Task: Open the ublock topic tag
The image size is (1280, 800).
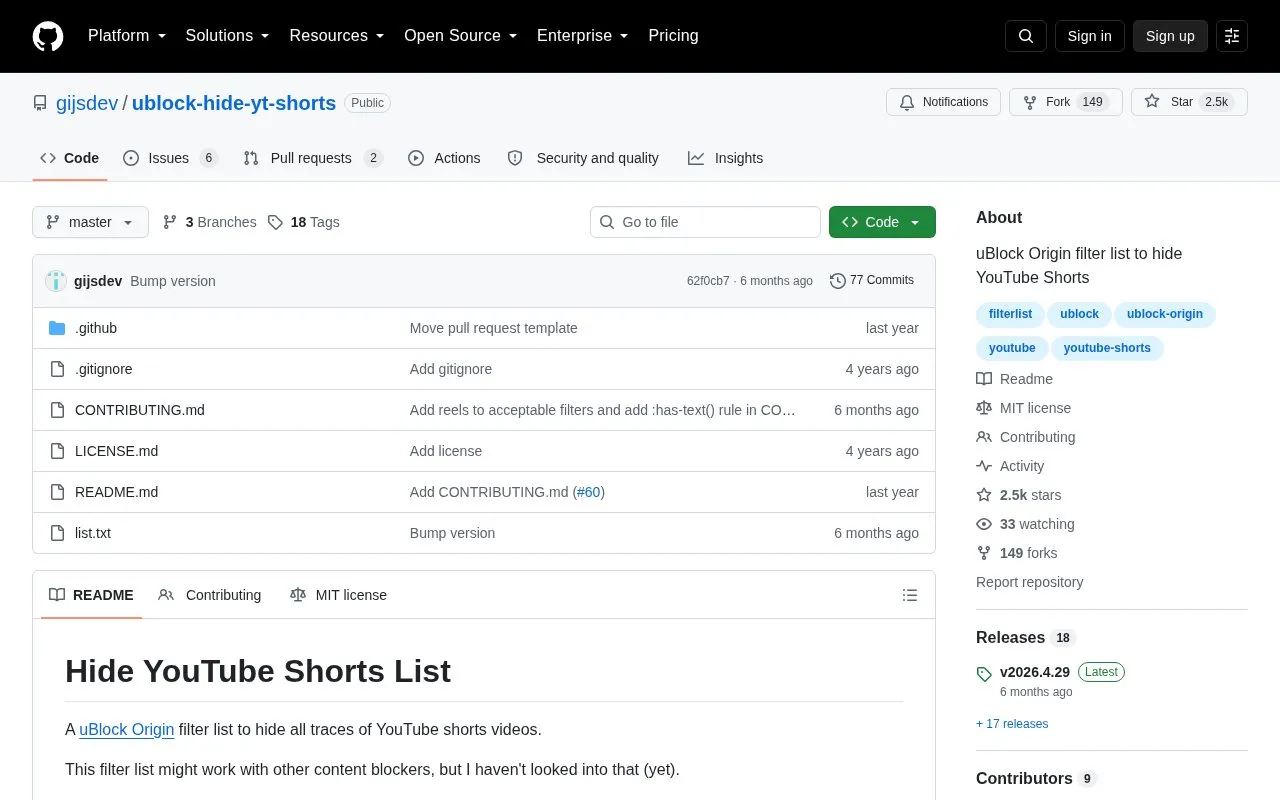Action: 1079,314
